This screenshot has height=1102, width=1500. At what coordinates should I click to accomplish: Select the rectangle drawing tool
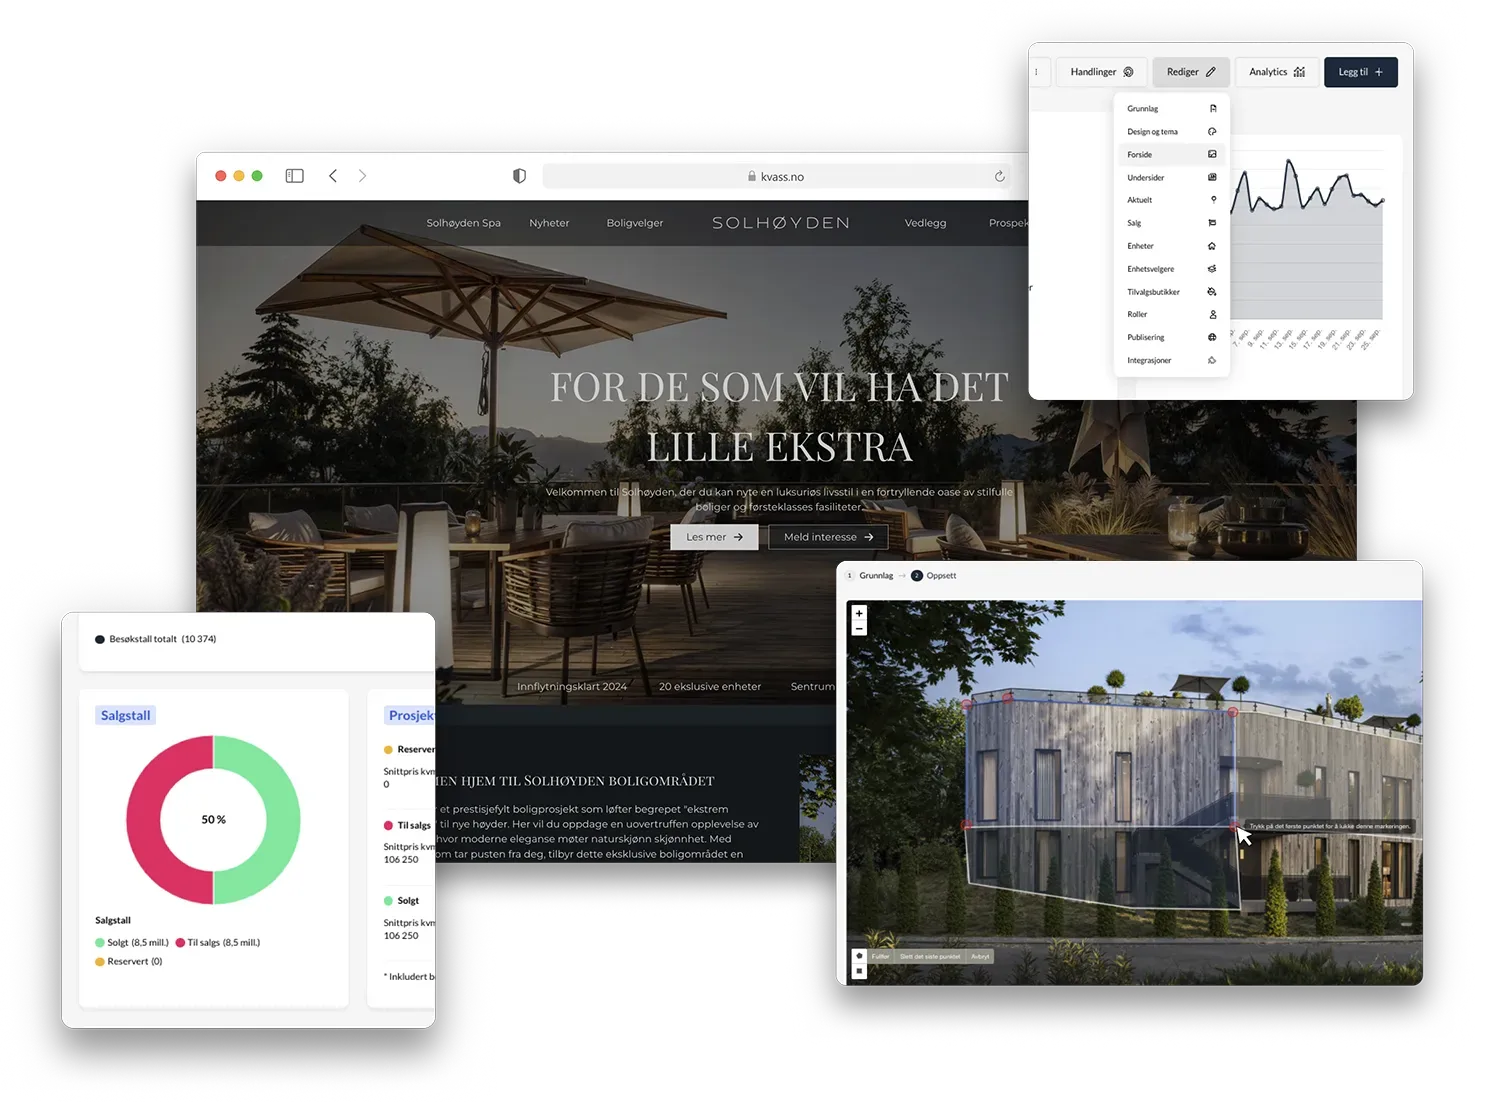point(859,971)
